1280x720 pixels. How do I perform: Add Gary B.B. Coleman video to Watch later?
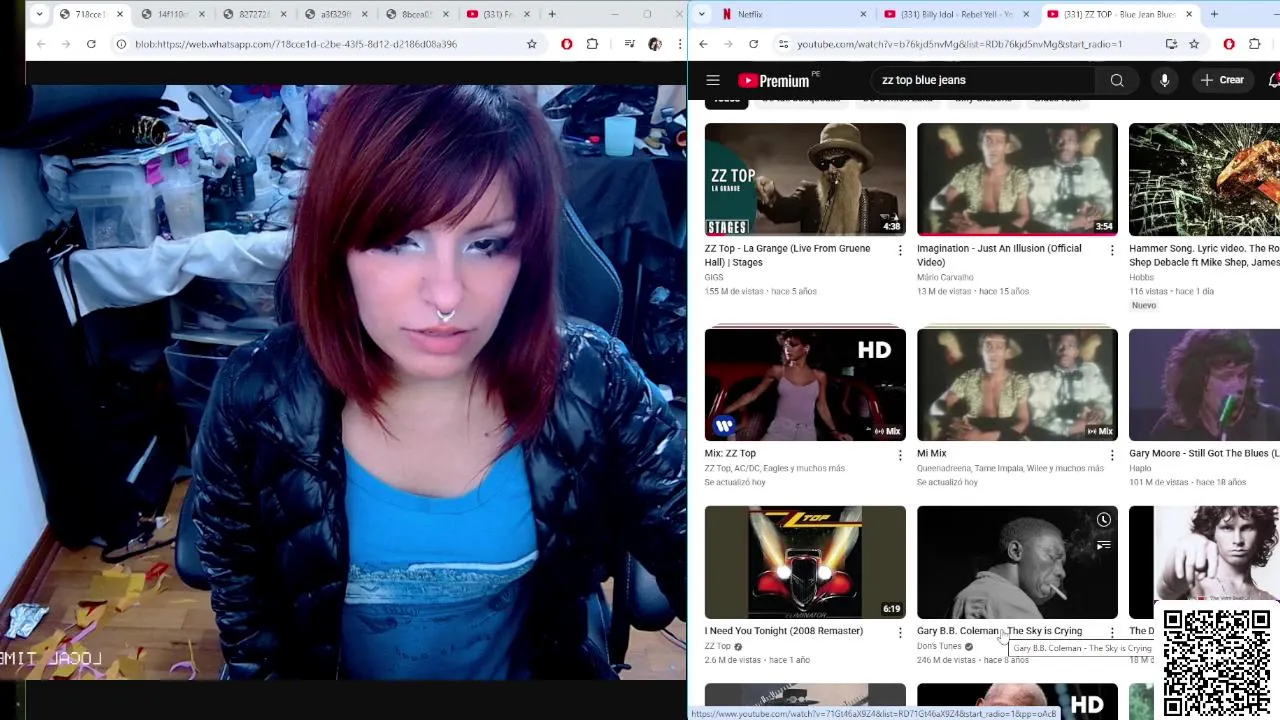(x=1103, y=520)
